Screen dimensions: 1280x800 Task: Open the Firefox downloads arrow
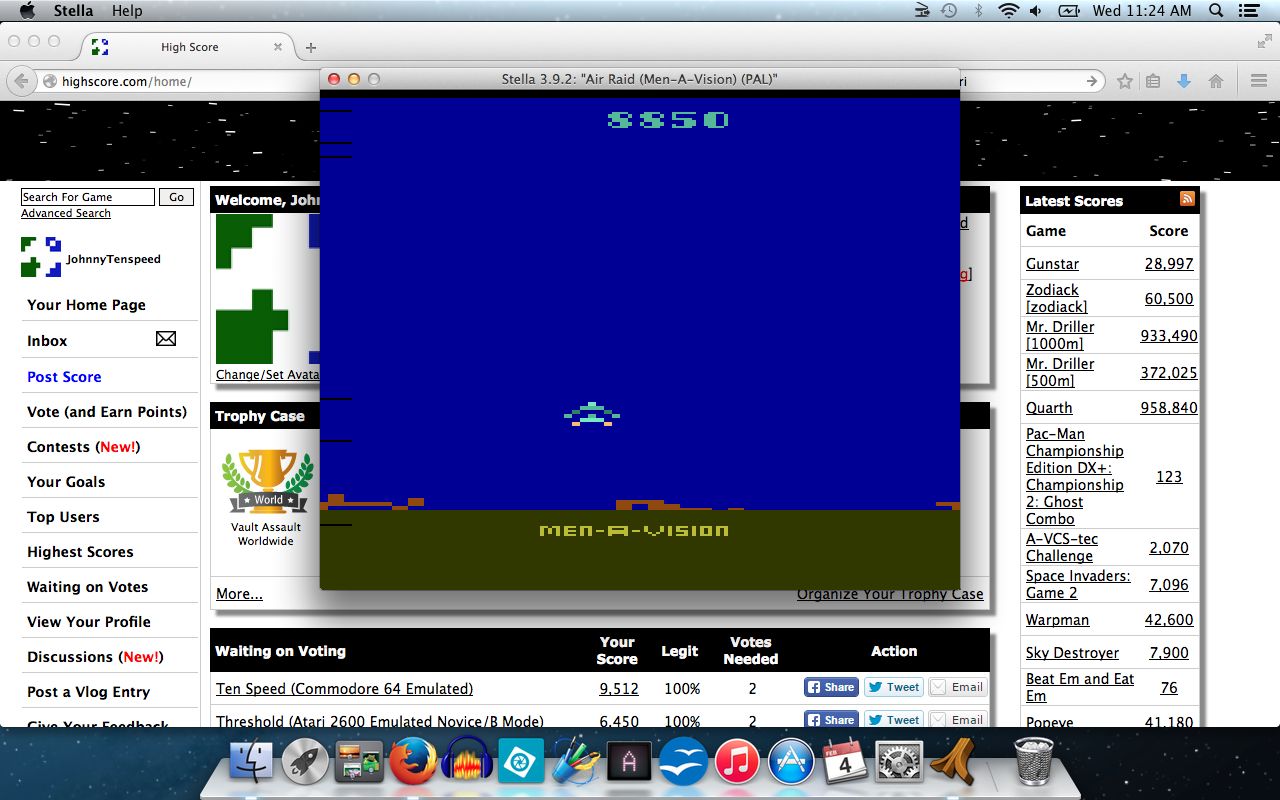point(1184,81)
